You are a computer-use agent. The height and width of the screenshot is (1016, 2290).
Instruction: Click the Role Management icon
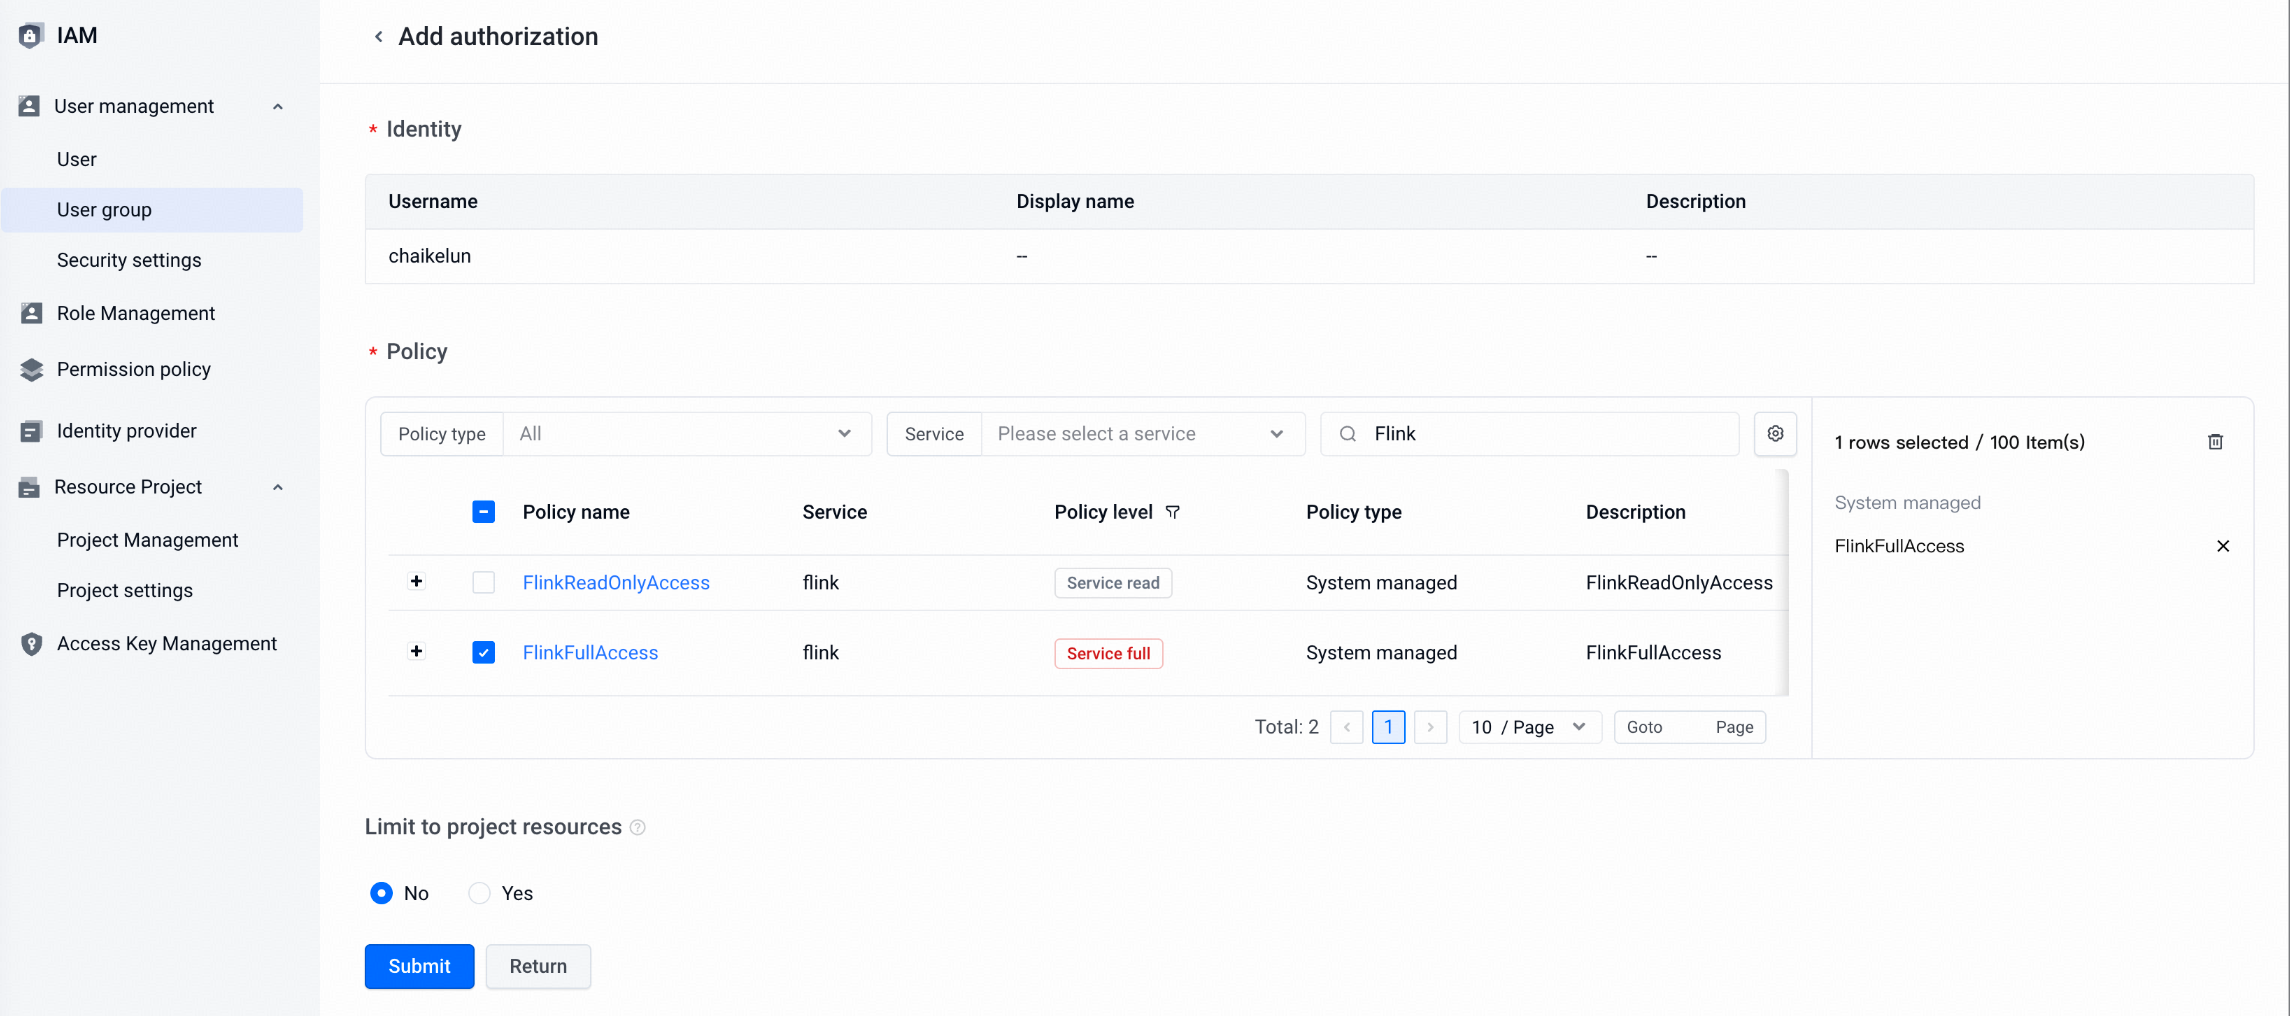coord(31,313)
